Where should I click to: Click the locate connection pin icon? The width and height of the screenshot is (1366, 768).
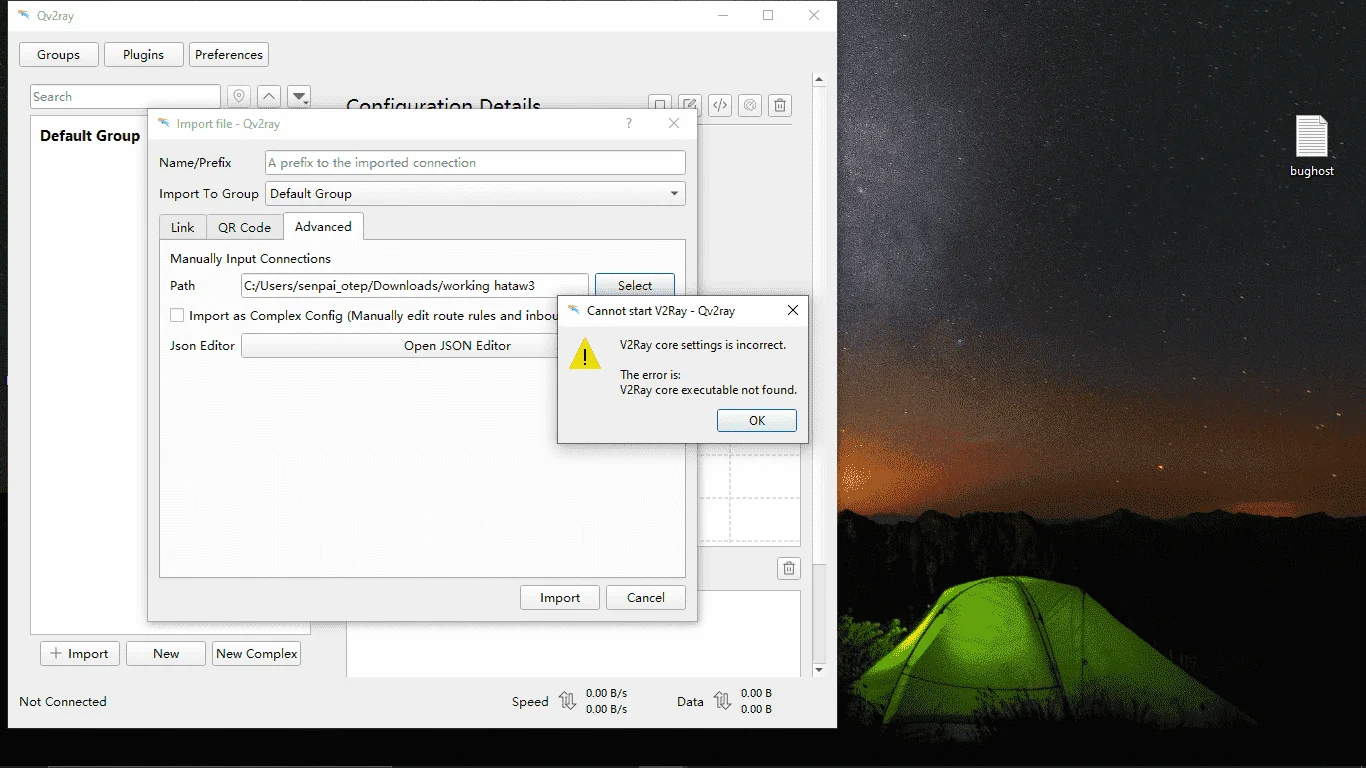pos(238,97)
